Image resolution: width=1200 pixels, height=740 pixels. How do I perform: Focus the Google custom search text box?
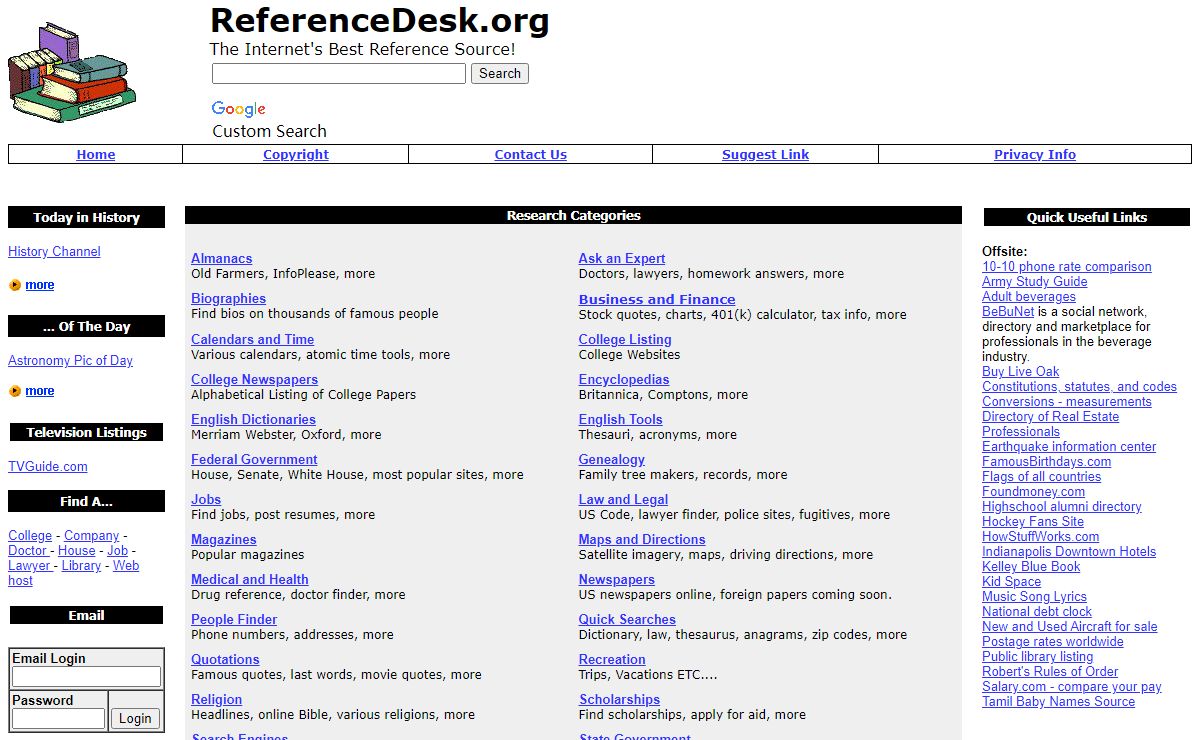pyautogui.click(x=339, y=73)
